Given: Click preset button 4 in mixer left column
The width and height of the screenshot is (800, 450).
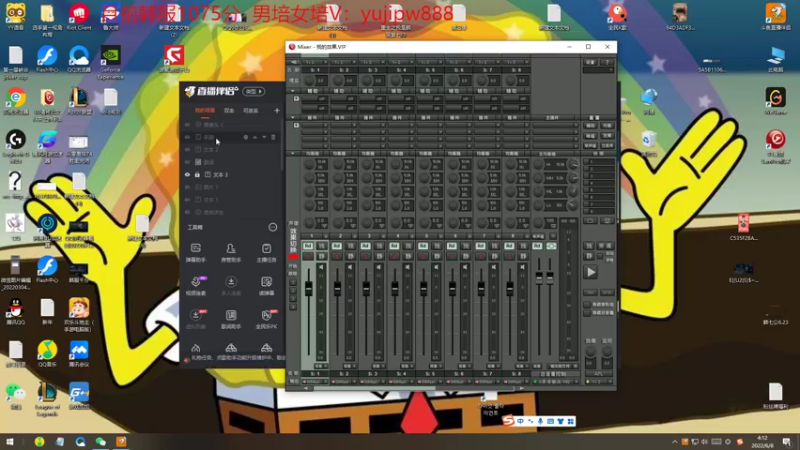Looking at the screenshot, I should pyautogui.click(x=293, y=307).
